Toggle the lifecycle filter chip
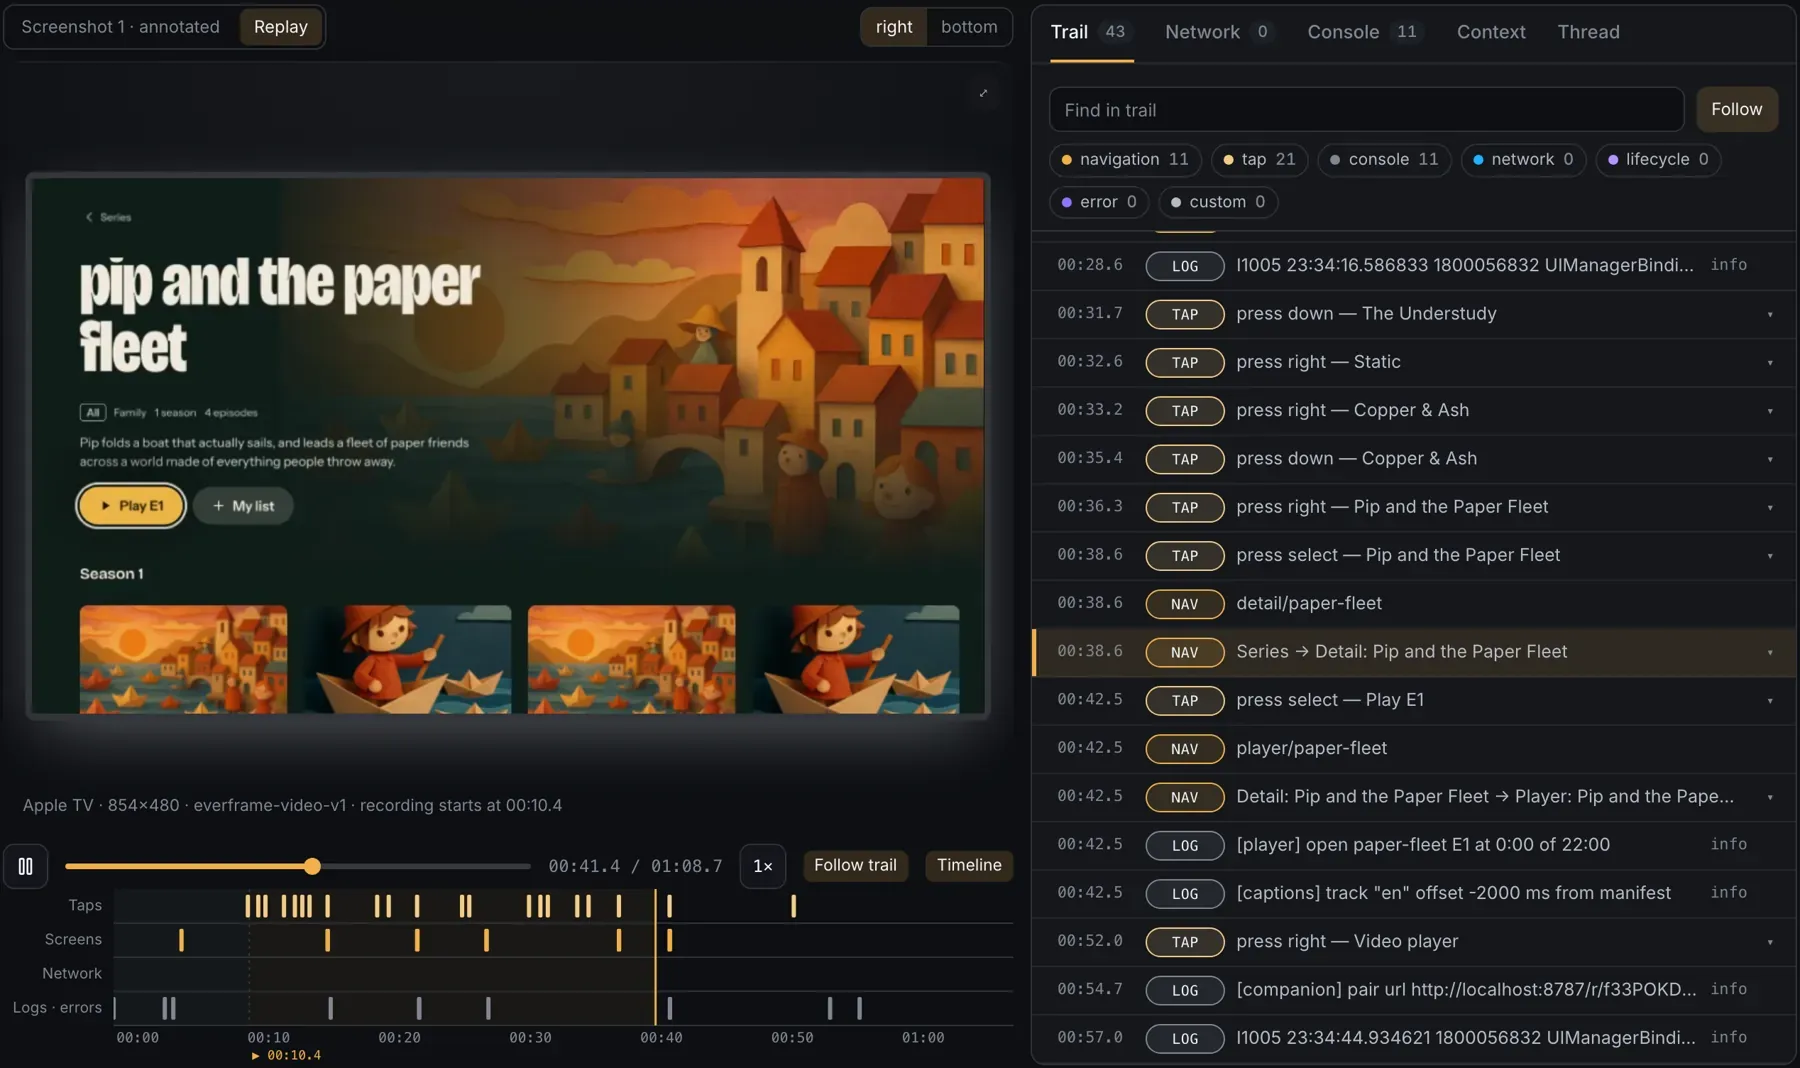 tap(1658, 159)
